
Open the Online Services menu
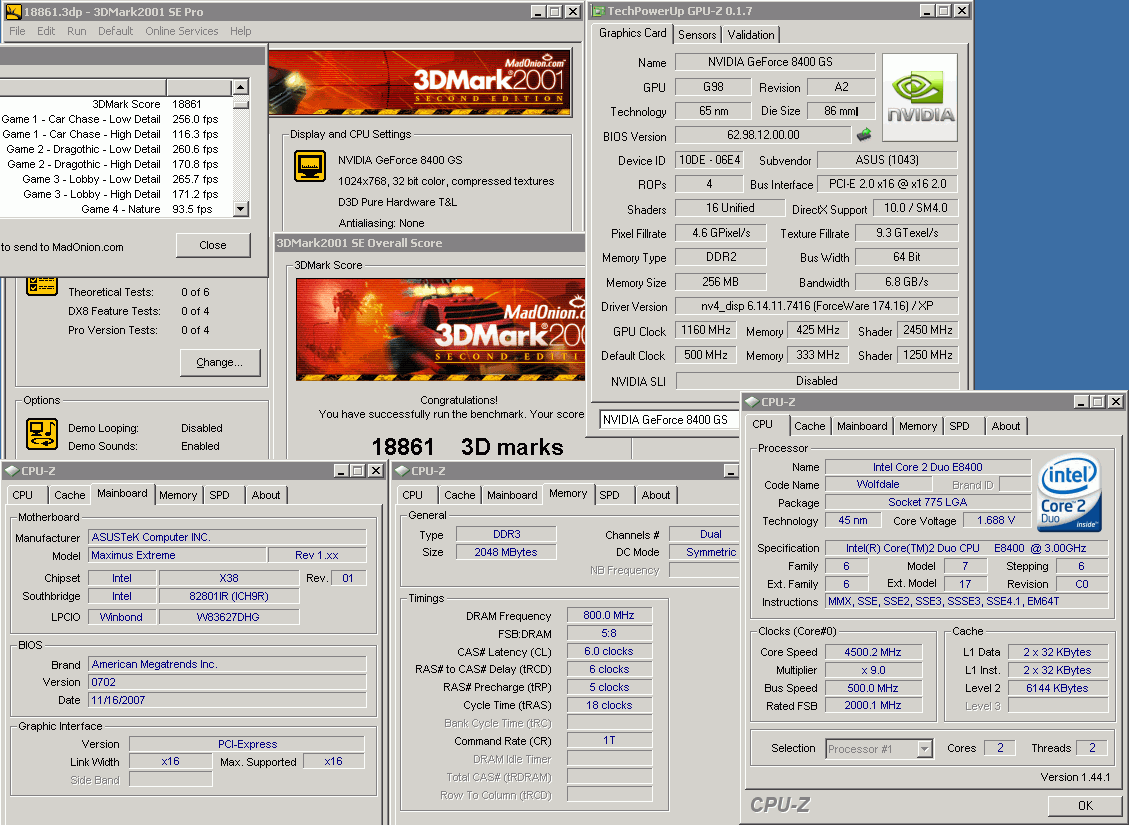click(x=181, y=31)
